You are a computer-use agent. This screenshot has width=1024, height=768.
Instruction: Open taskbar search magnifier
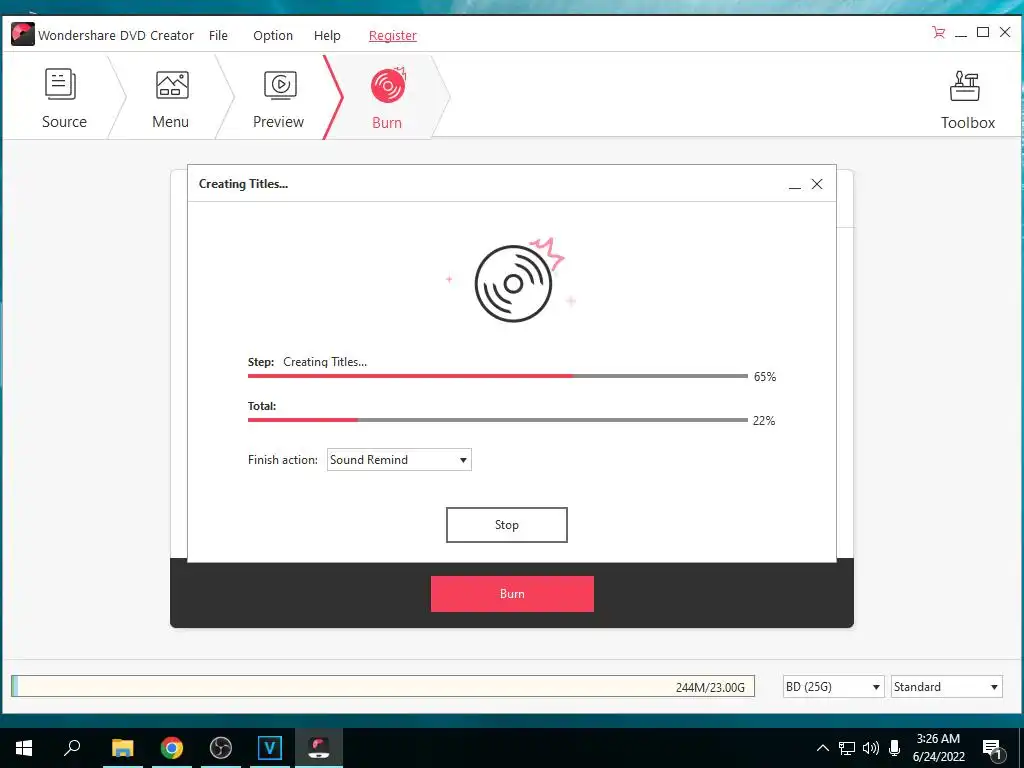point(72,747)
